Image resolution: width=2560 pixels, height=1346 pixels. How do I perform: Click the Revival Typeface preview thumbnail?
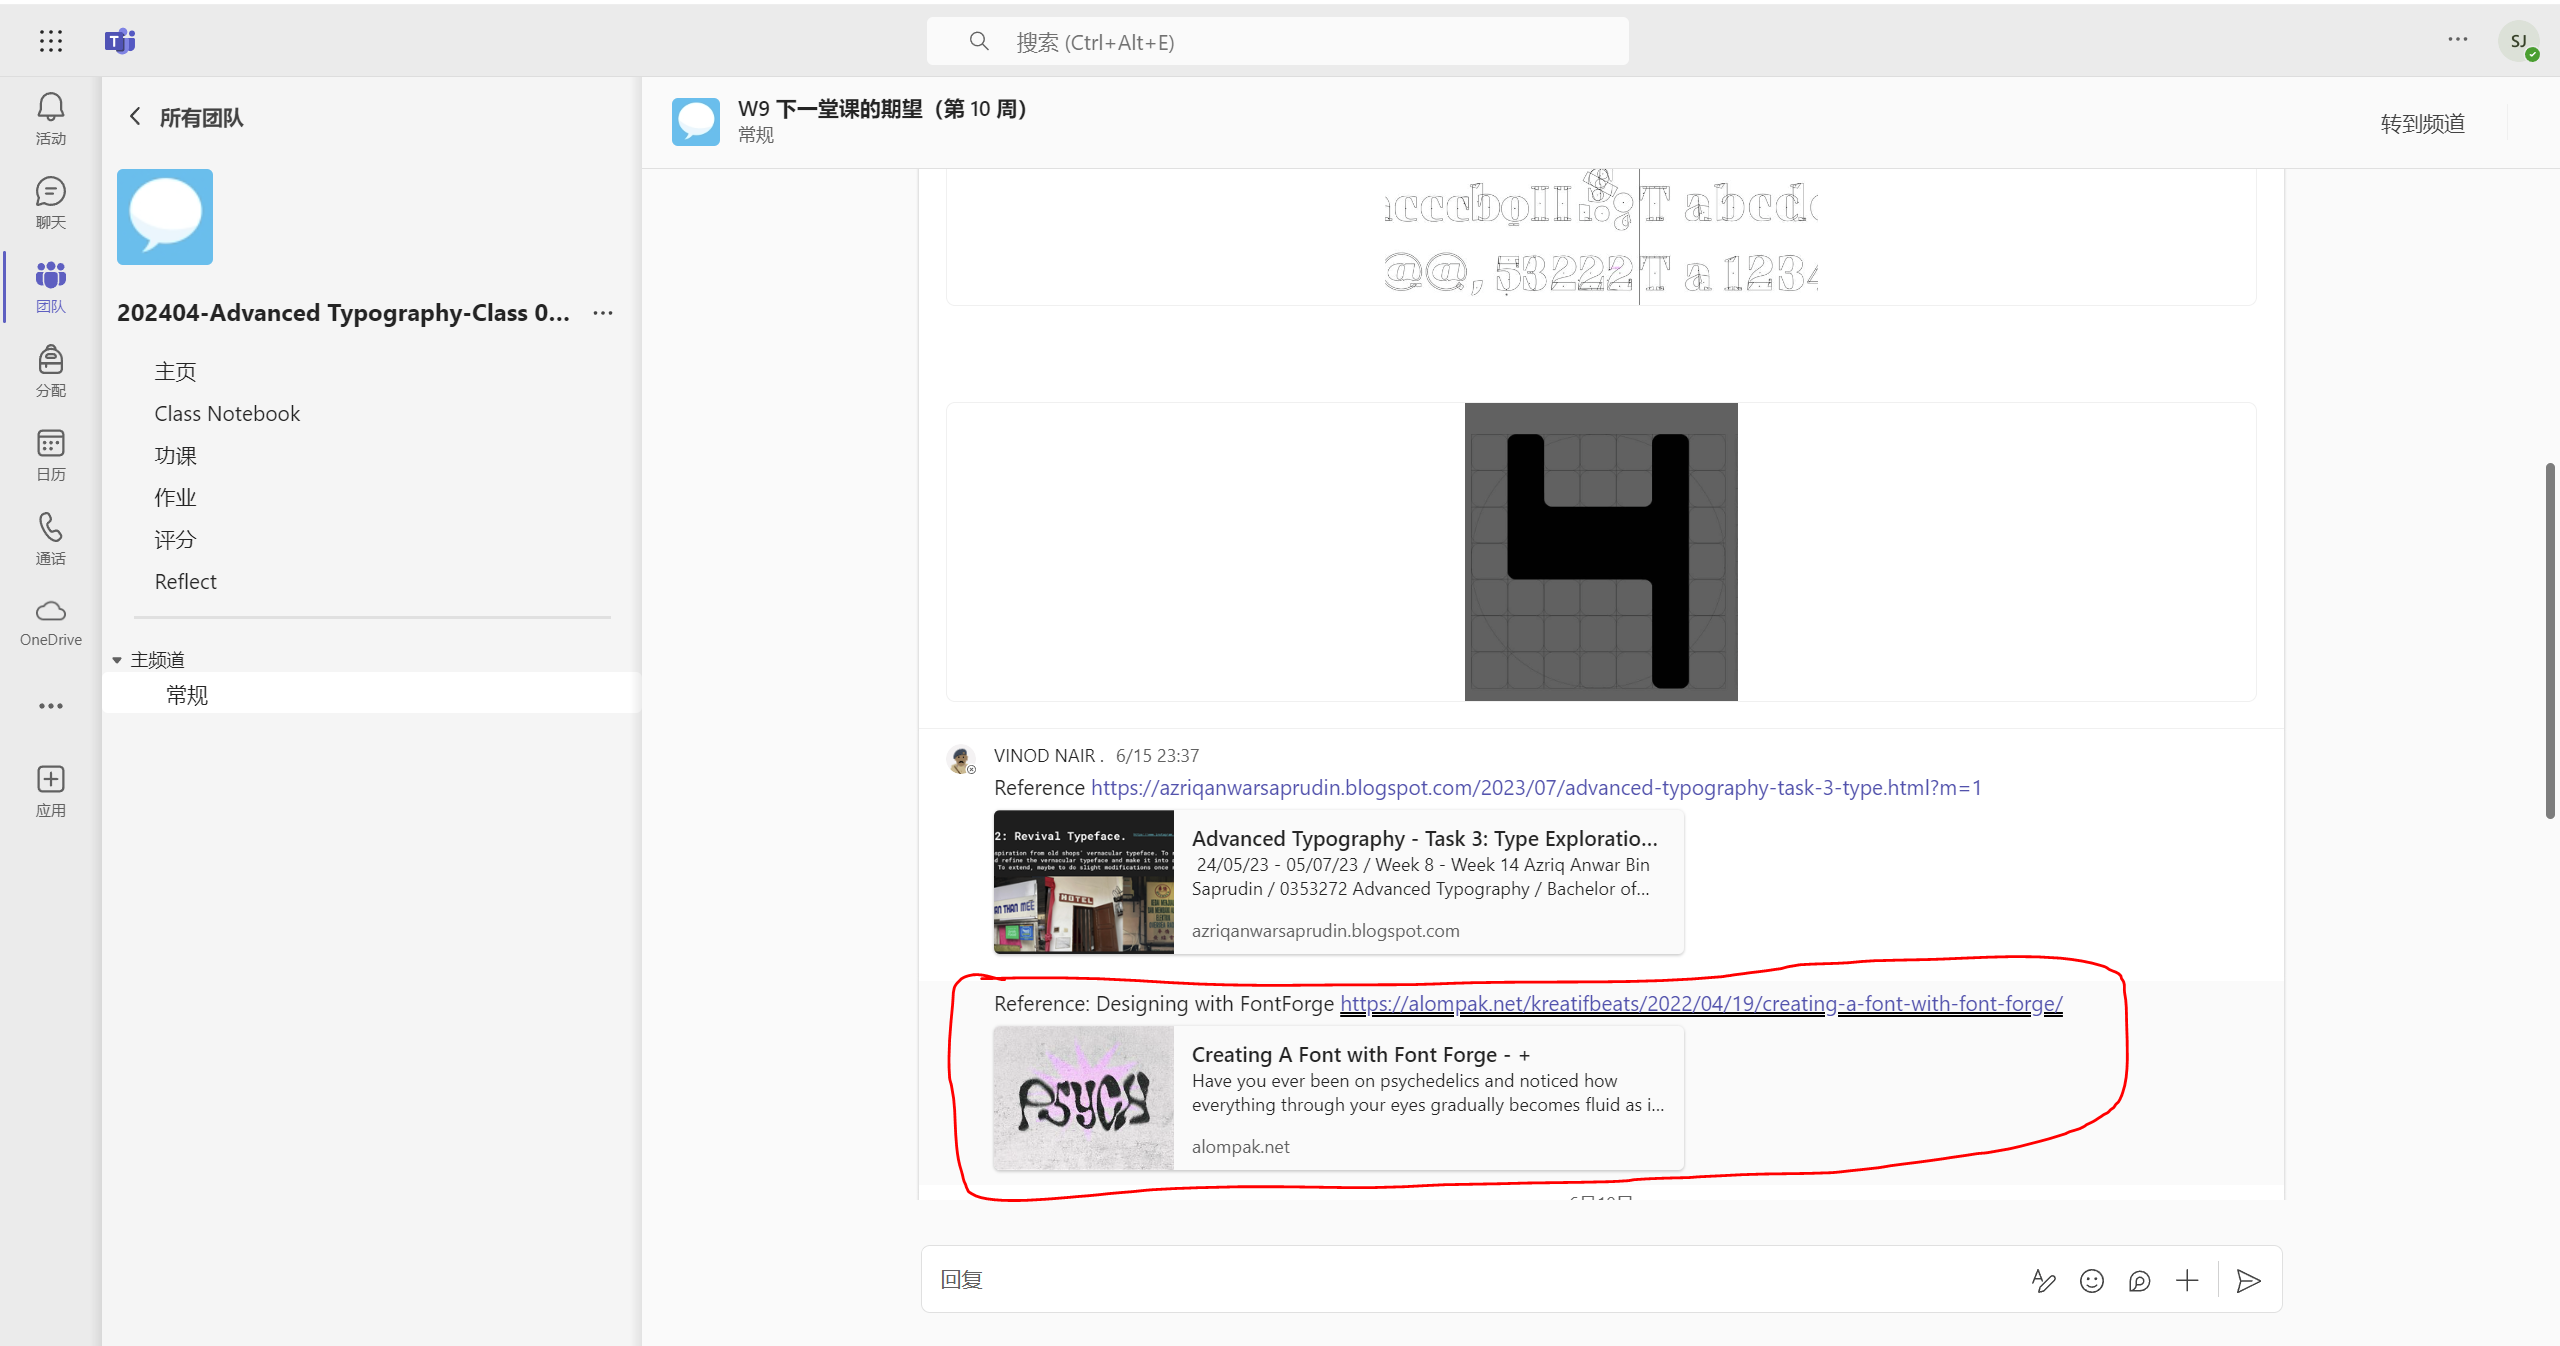click(x=1083, y=883)
